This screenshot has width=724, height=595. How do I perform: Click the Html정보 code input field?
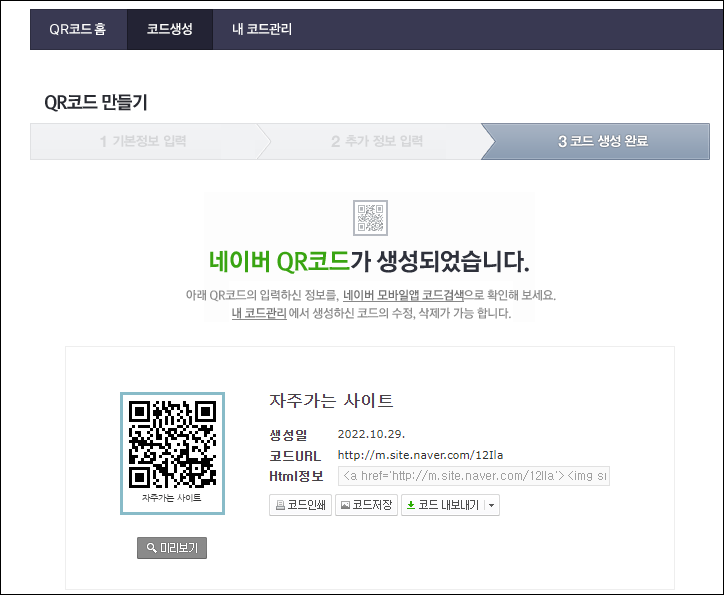pos(474,476)
